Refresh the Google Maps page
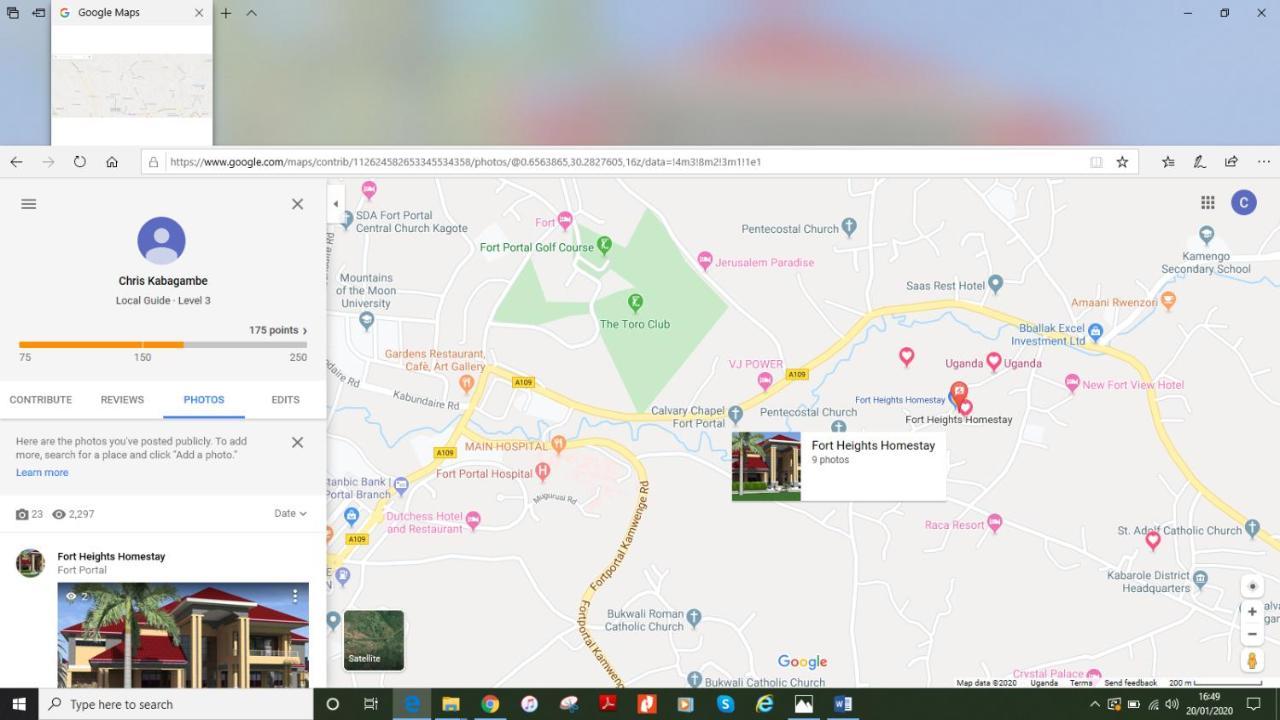The image size is (1280, 720). pyautogui.click(x=80, y=162)
